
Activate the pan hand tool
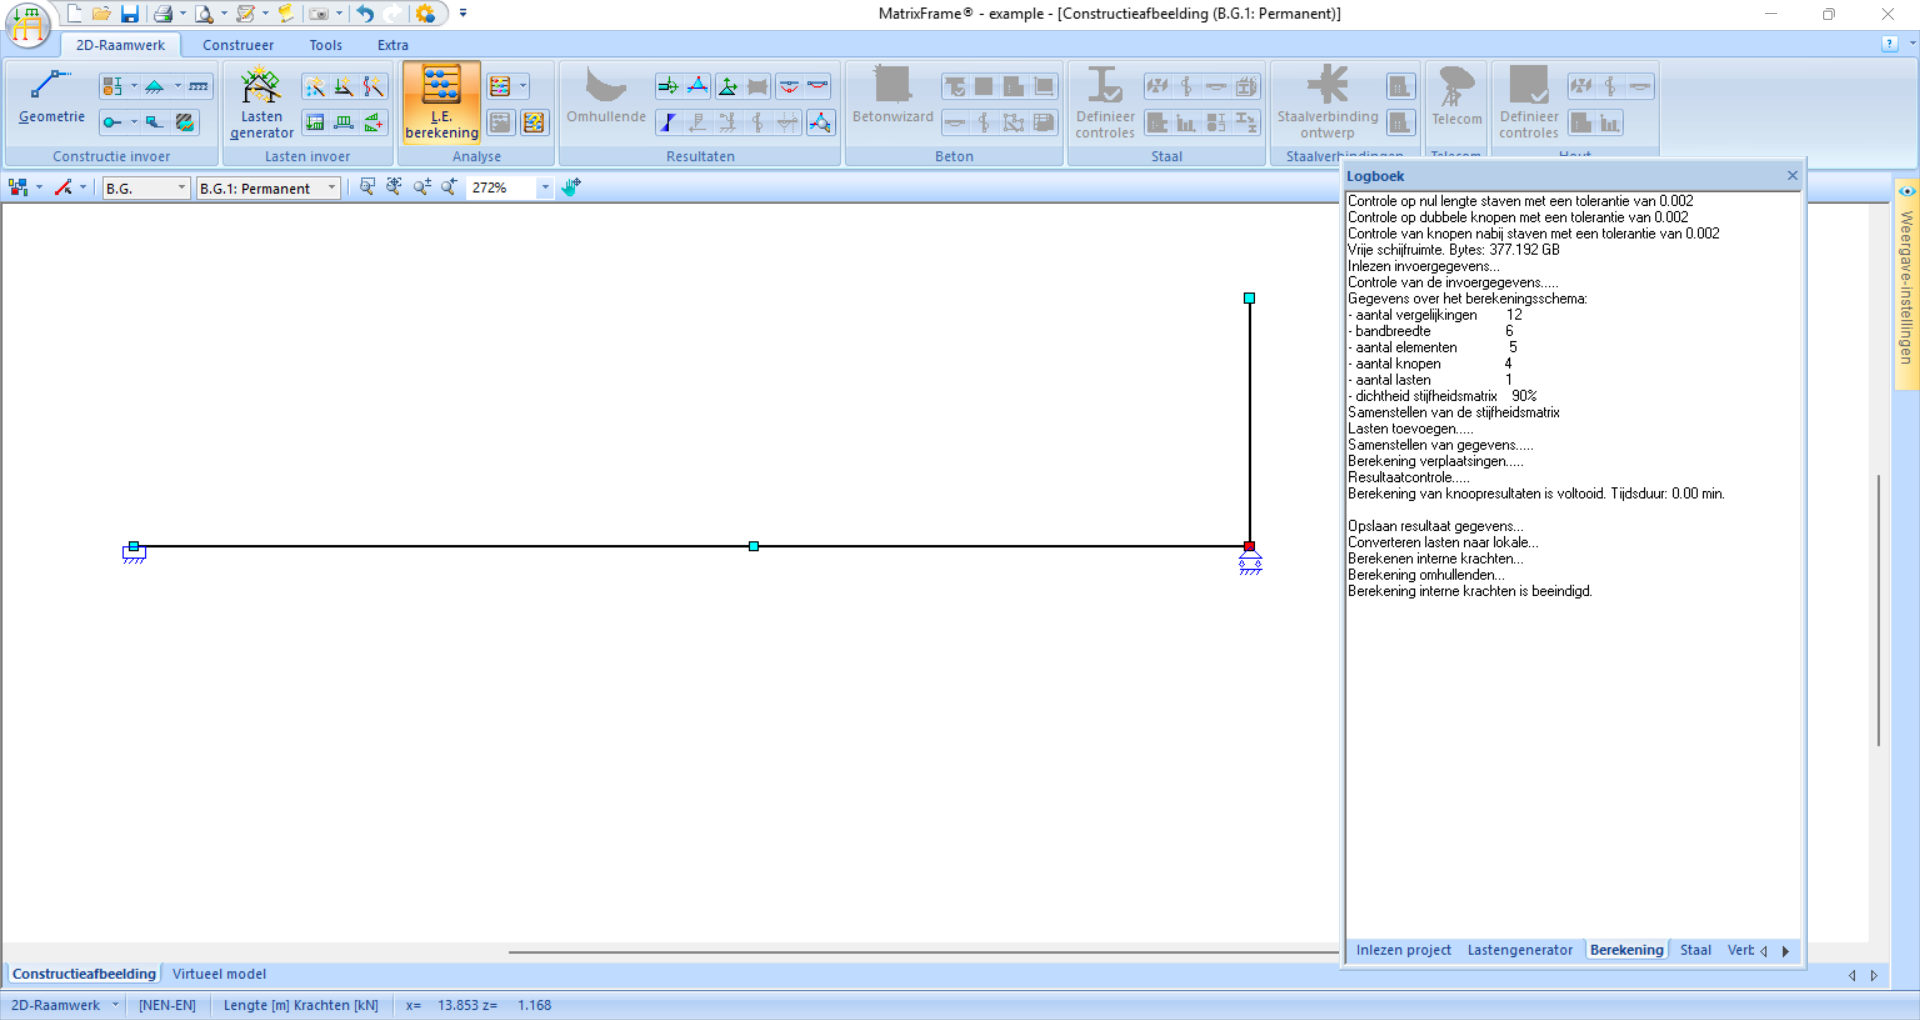(571, 188)
